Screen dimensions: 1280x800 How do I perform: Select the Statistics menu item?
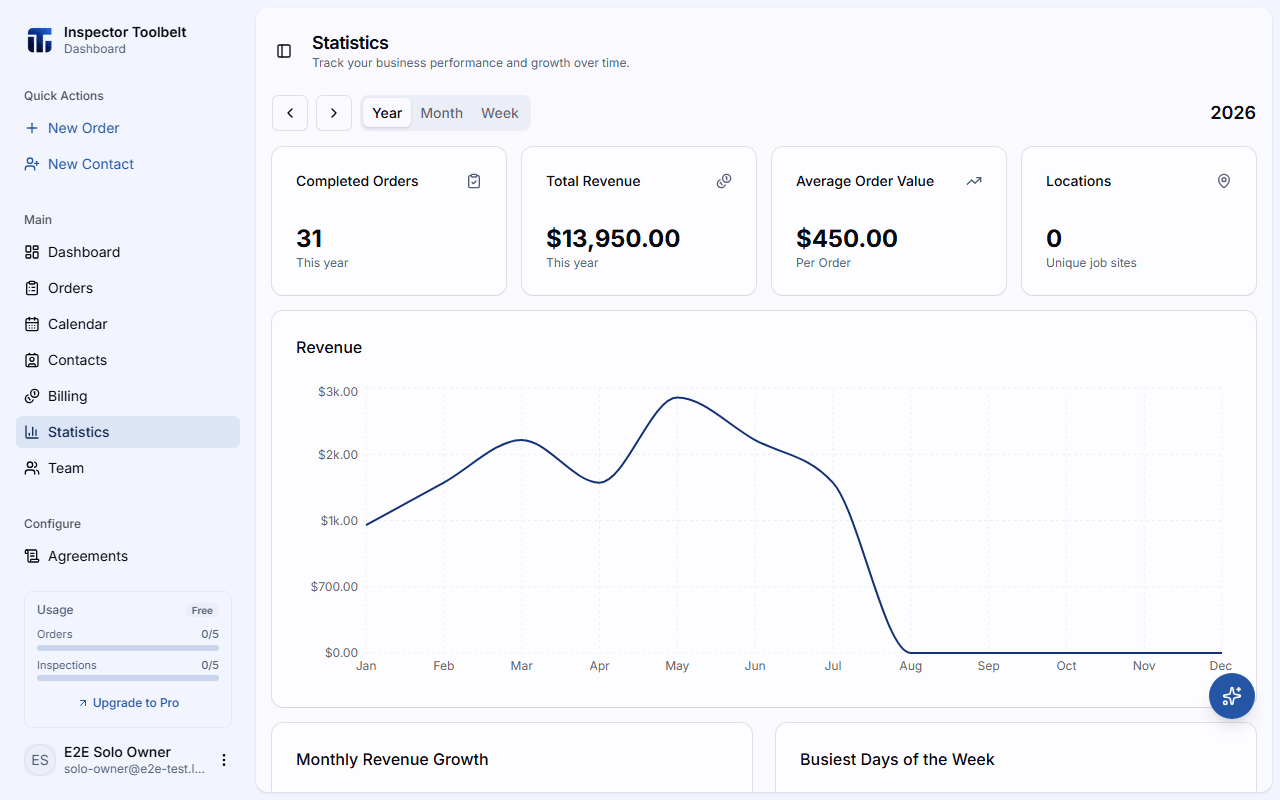pos(128,432)
